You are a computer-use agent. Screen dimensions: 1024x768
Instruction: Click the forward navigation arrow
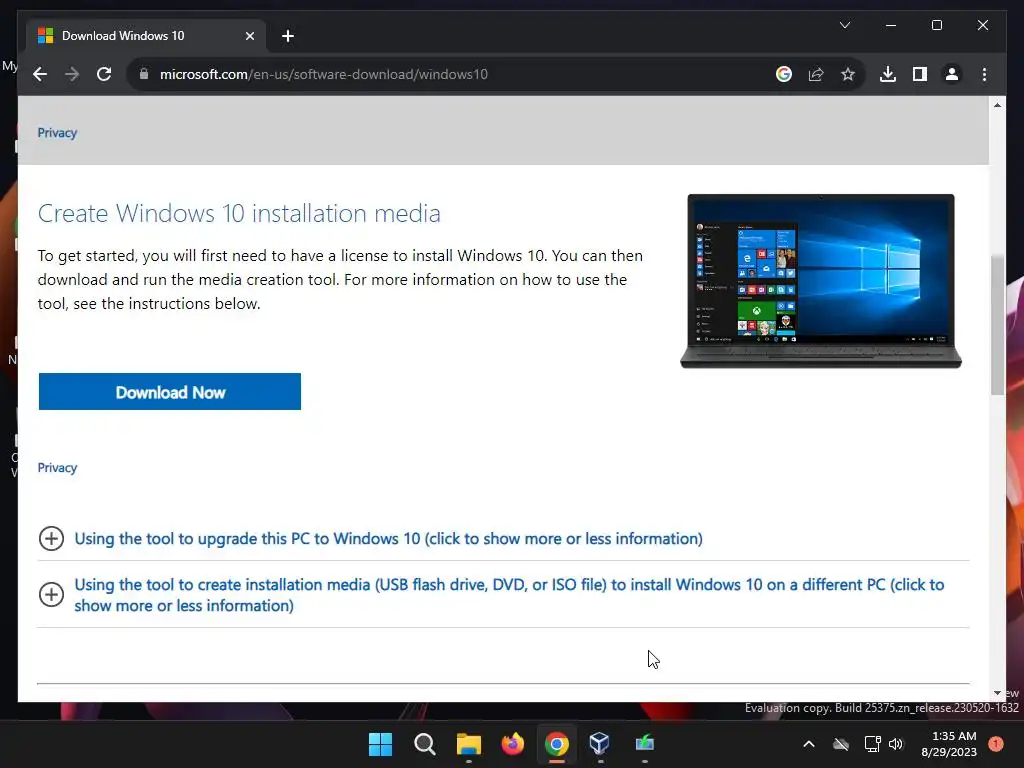72,74
